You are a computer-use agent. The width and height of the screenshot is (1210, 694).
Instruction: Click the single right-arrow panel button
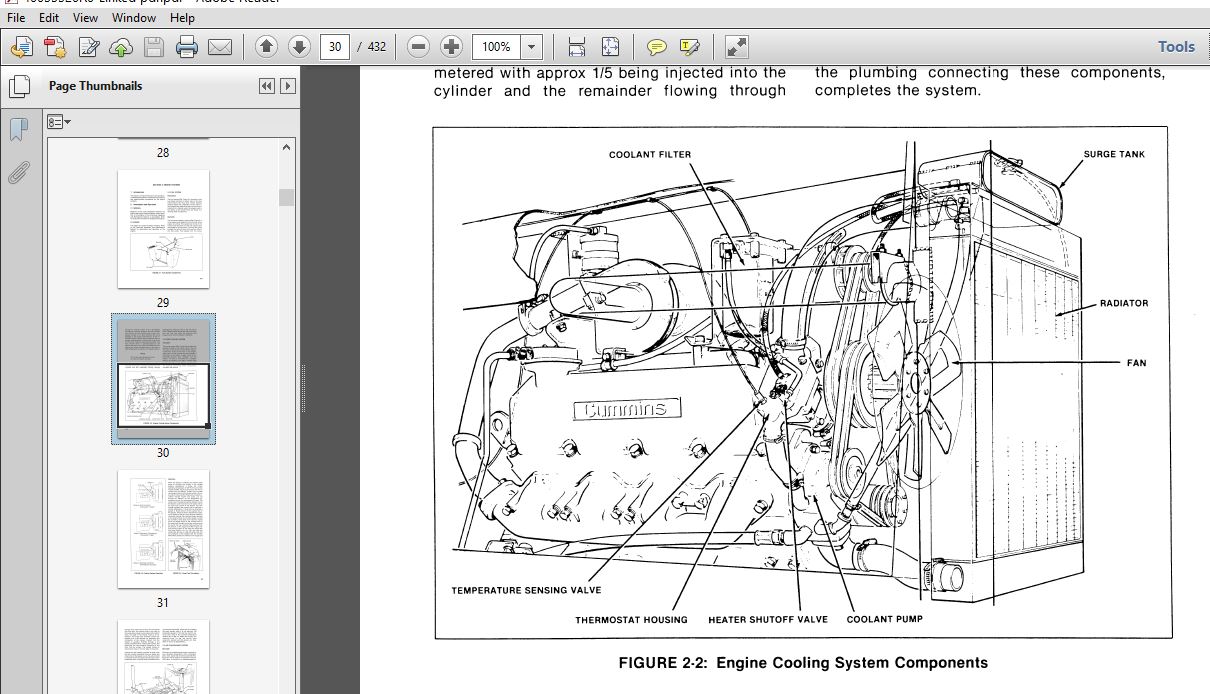coord(288,86)
